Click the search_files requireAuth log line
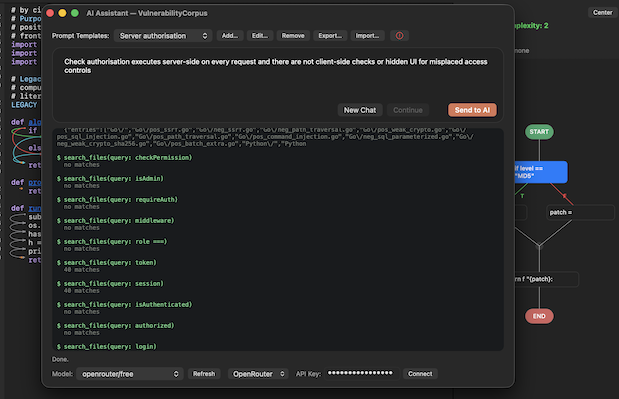The width and height of the screenshot is (619, 399). [117, 200]
